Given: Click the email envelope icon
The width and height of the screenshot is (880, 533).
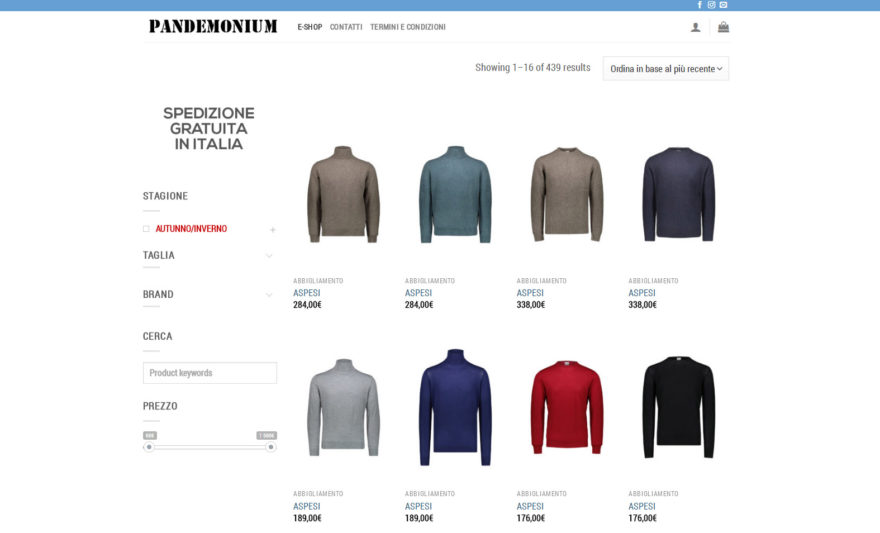Looking at the screenshot, I should click(723, 4).
